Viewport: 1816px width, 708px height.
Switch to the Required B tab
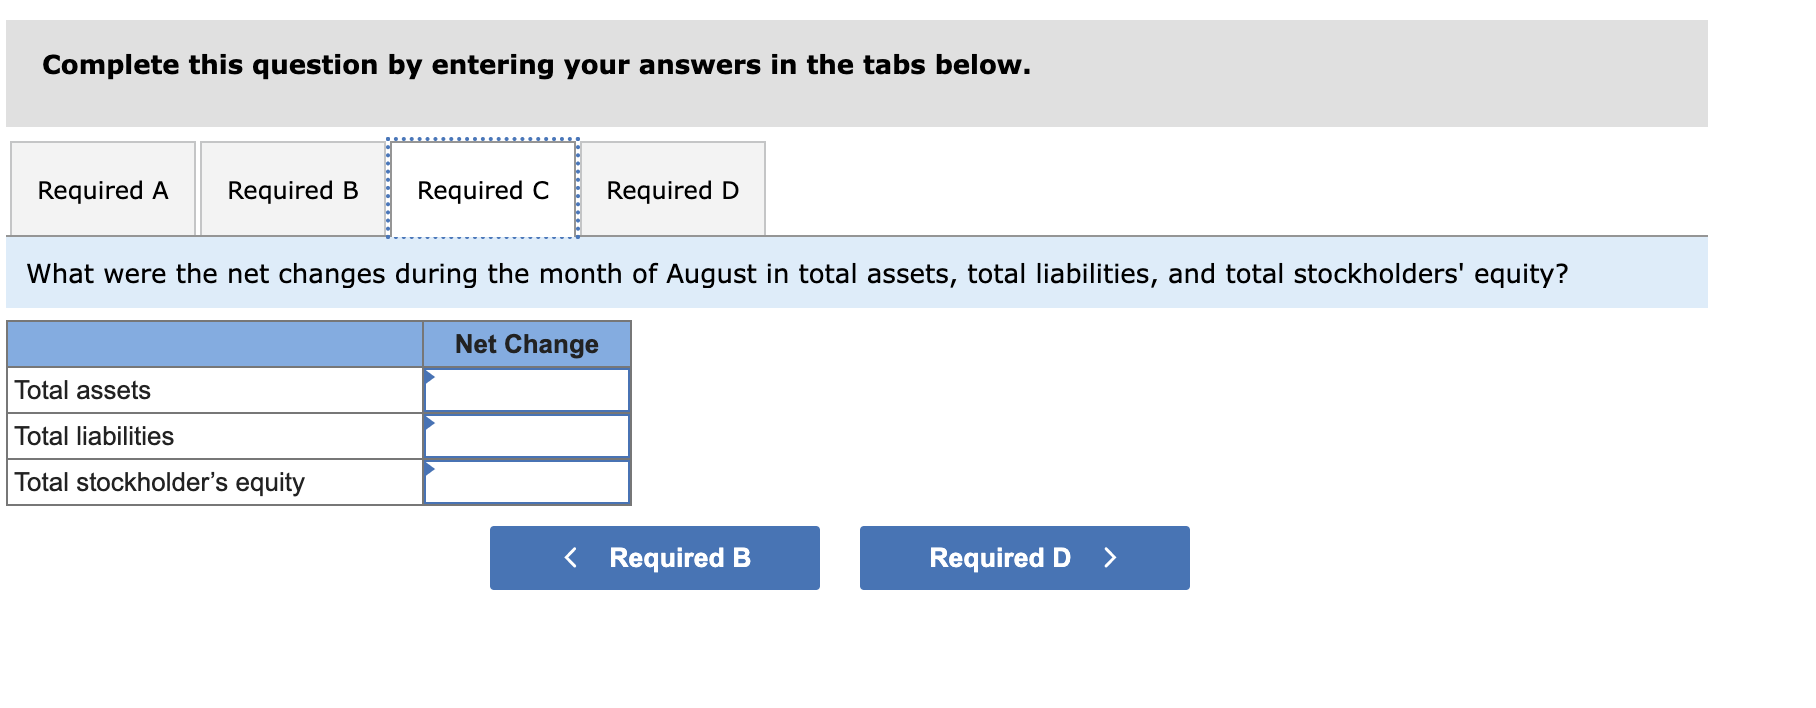[x=293, y=190]
